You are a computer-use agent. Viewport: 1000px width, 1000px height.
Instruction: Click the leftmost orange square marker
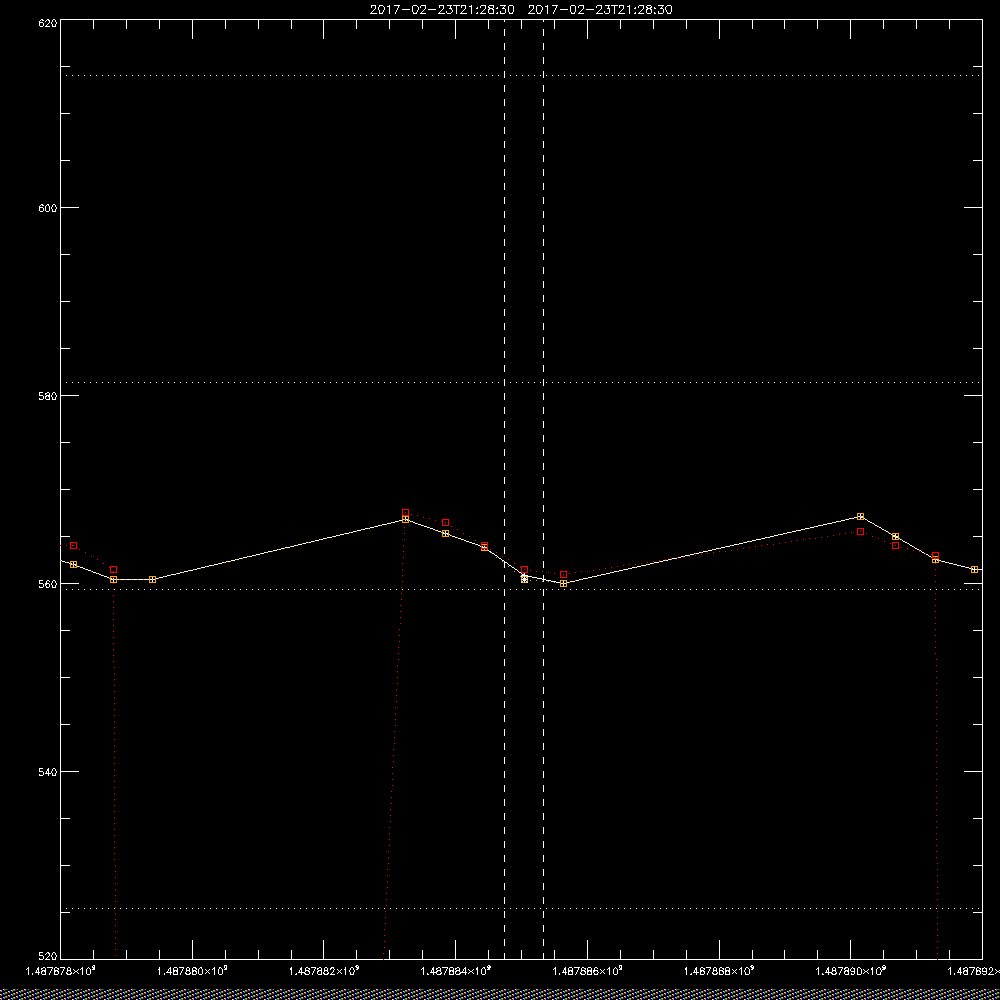point(73,564)
